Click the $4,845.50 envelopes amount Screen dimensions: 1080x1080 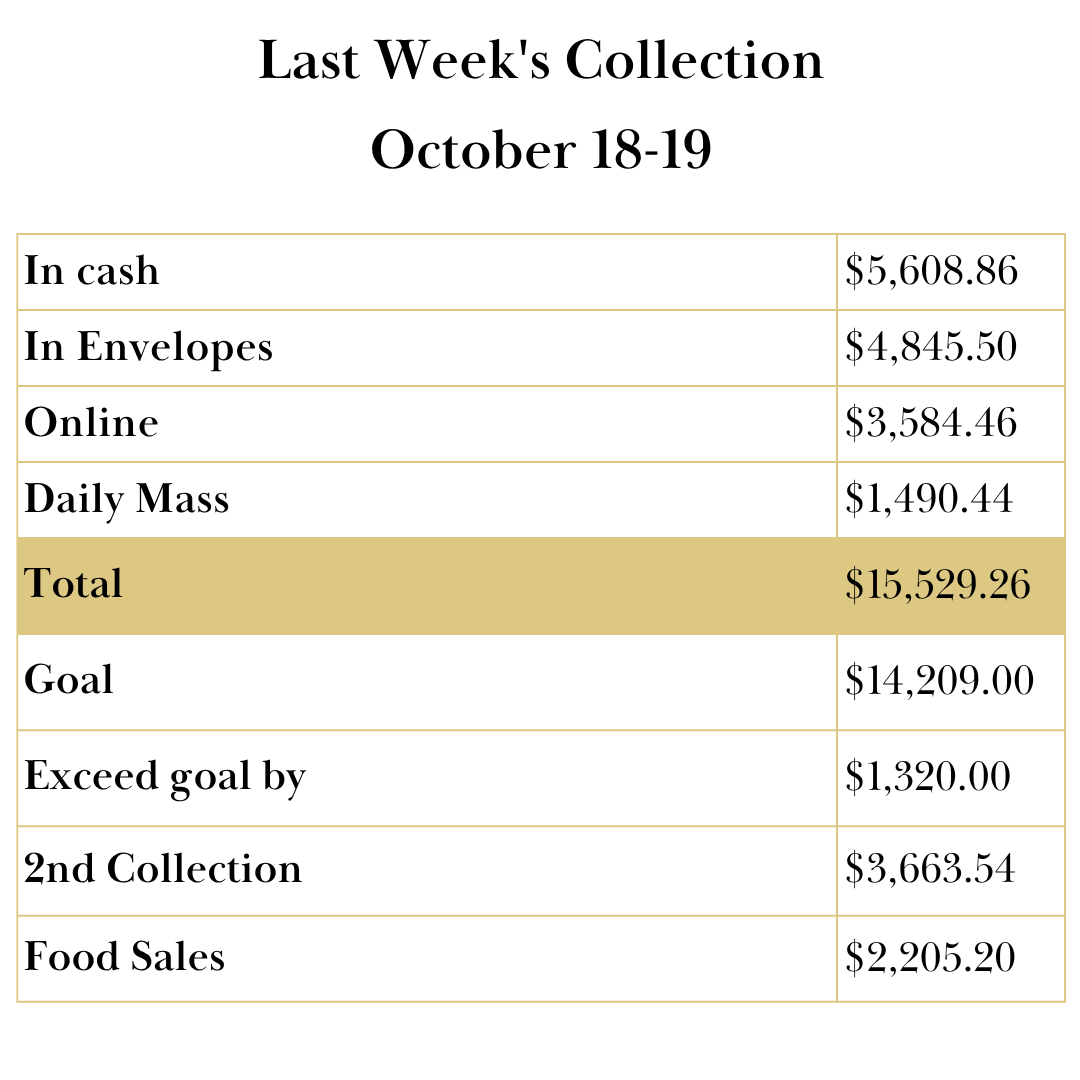coord(931,348)
